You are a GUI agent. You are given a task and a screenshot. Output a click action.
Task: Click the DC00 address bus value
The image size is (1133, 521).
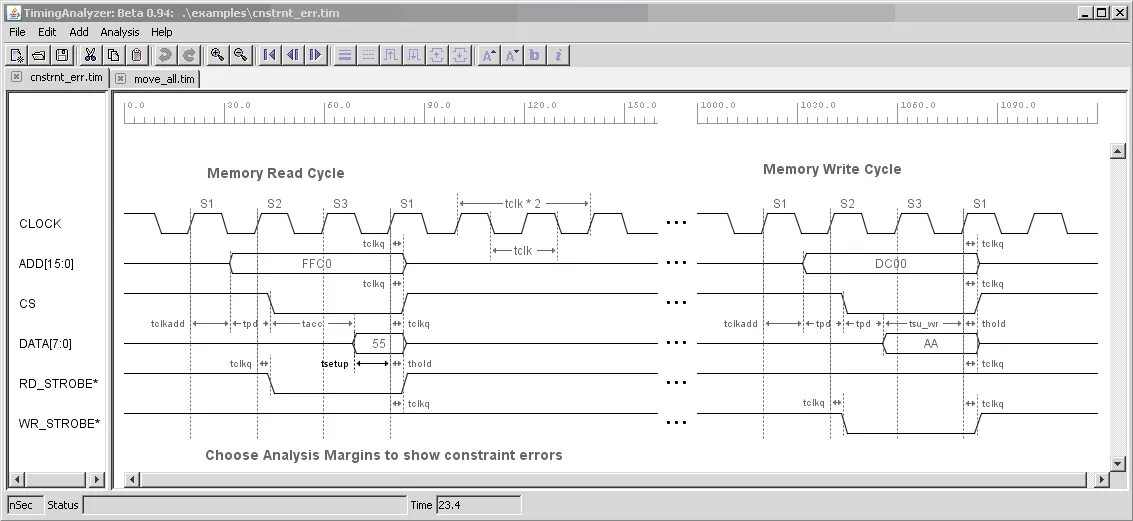(x=890, y=264)
